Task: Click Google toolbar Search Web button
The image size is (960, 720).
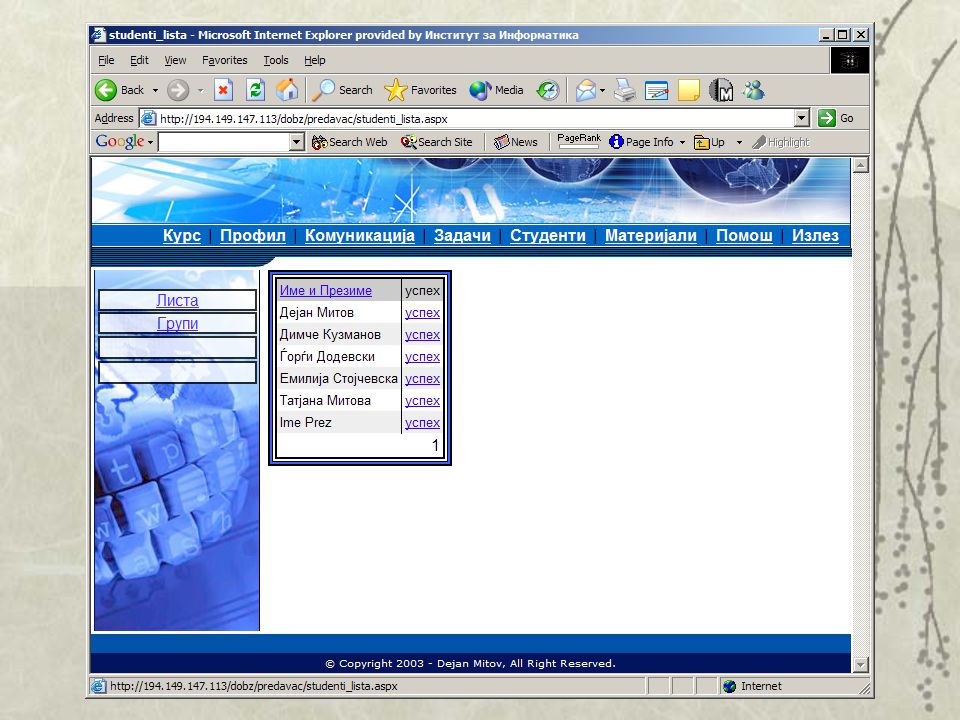Action: [349, 142]
